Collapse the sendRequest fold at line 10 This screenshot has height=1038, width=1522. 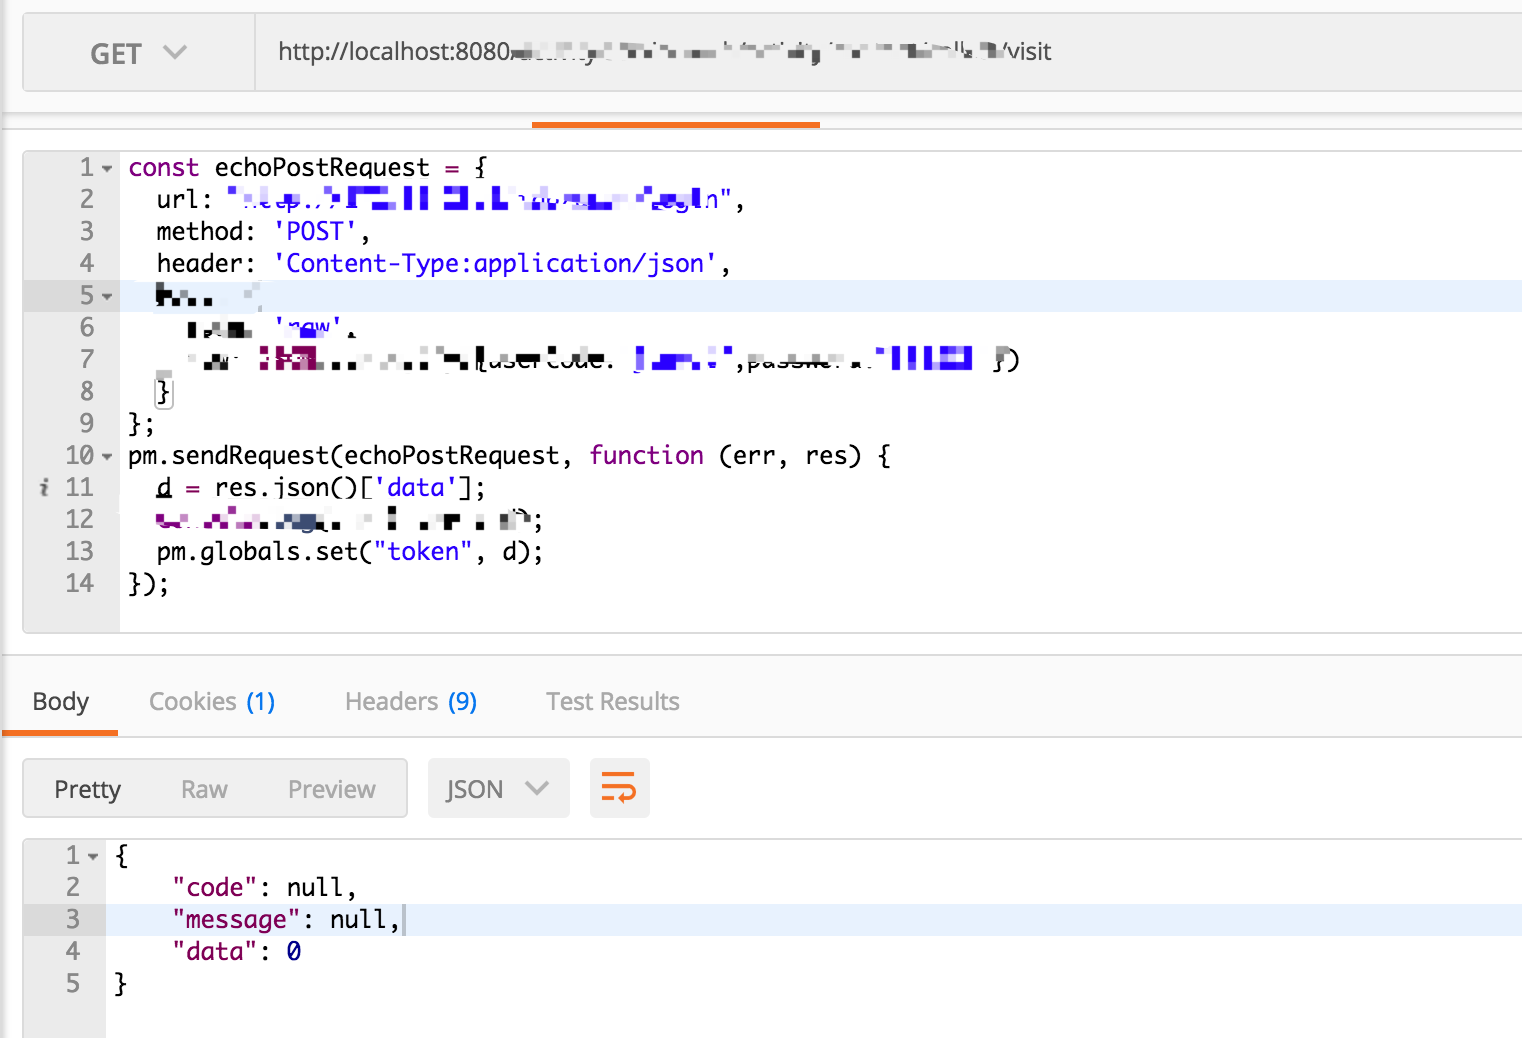point(107,457)
